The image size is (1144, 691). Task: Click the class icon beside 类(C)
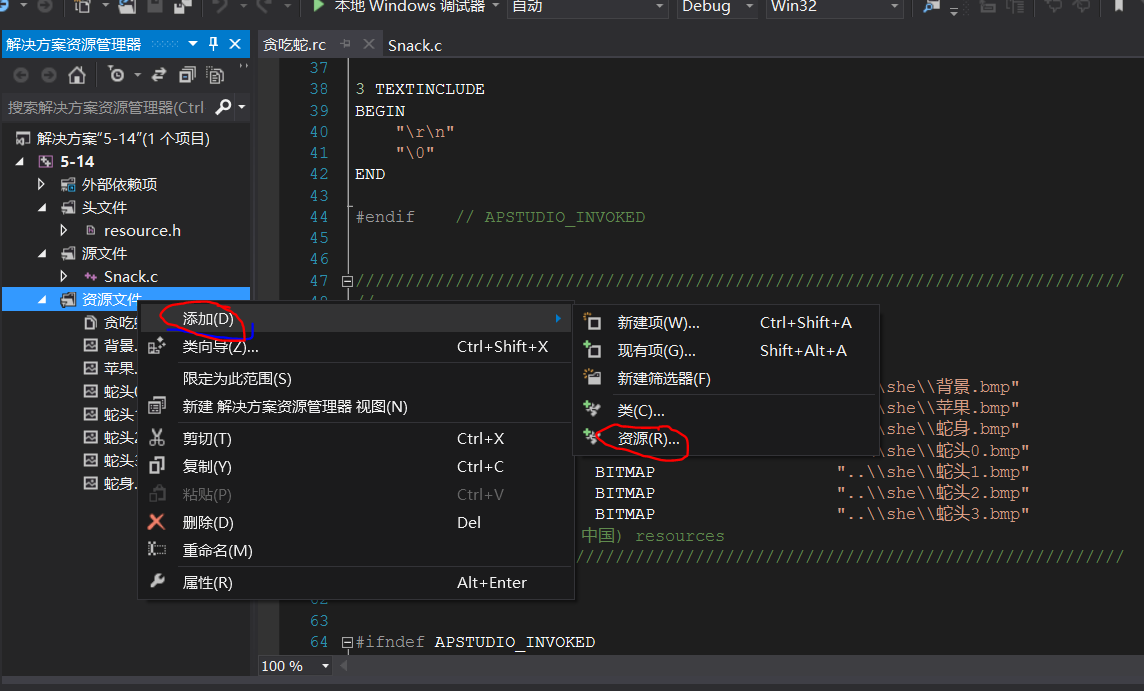tap(592, 409)
